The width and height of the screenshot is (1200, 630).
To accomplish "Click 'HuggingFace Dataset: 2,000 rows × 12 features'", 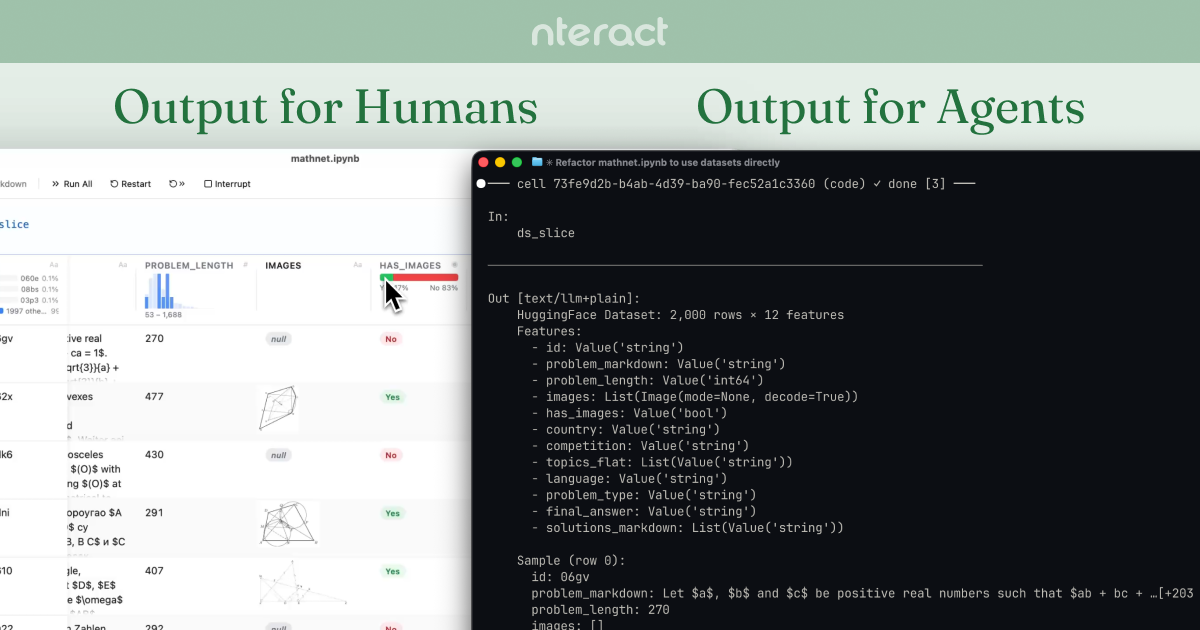I will [x=680, y=315].
